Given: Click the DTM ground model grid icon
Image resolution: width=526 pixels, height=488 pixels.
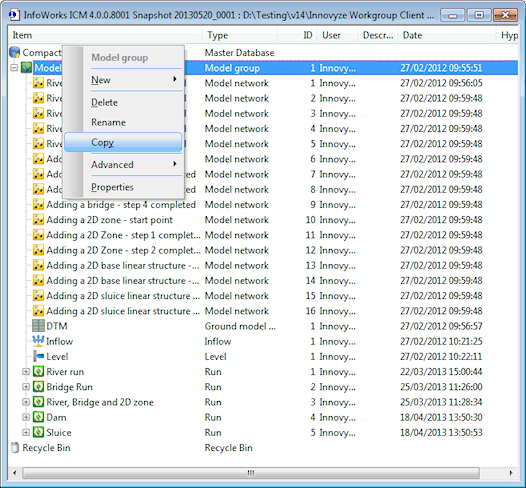Looking at the screenshot, I should [x=38, y=326].
